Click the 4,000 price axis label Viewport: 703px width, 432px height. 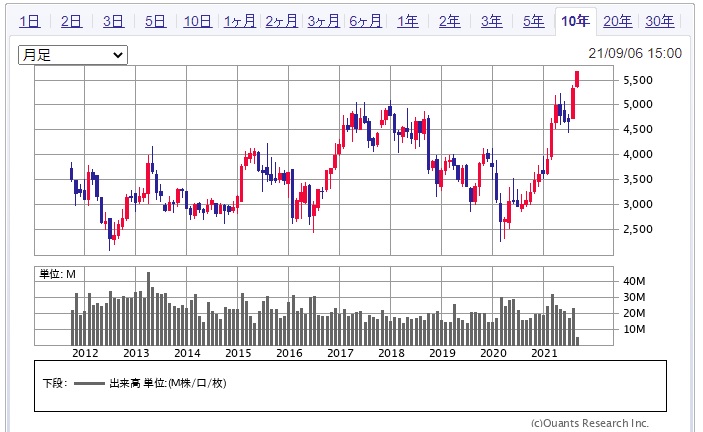coord(638,155)
